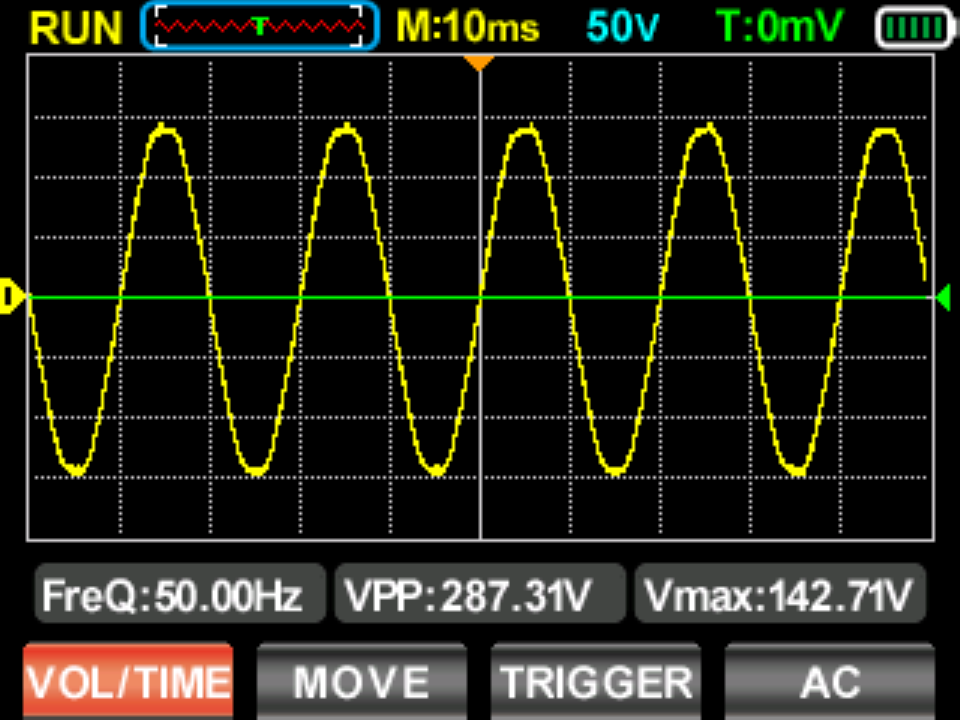Viewport: 960px width, 720px height.
Task: Select the 50V vertical scale readout
Action: [622, 28]
